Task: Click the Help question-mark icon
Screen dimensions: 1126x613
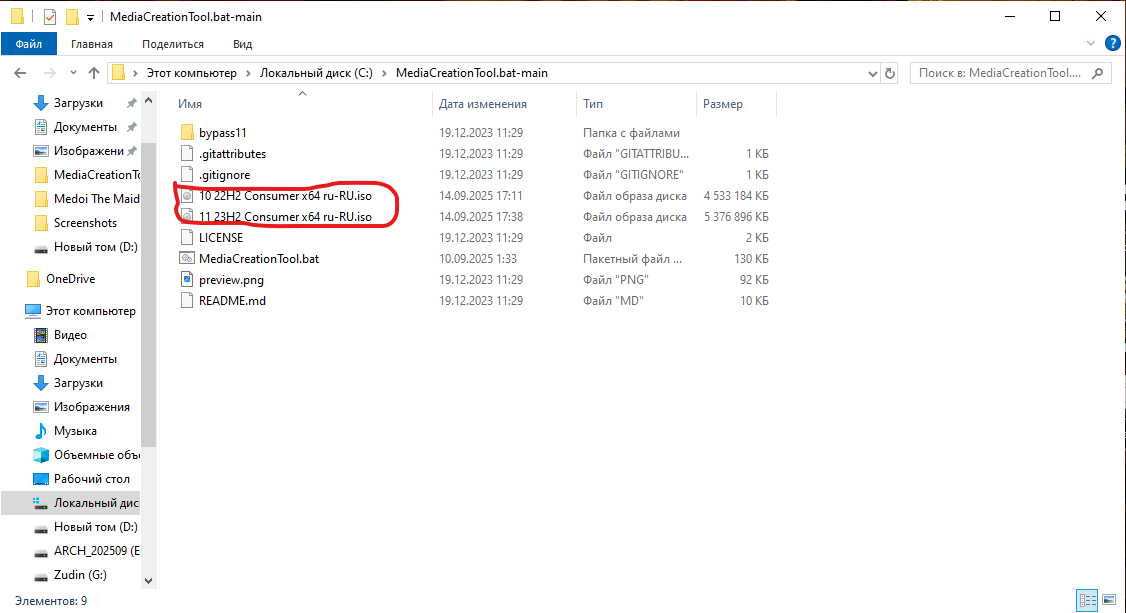Action: tap(1113, 42)
